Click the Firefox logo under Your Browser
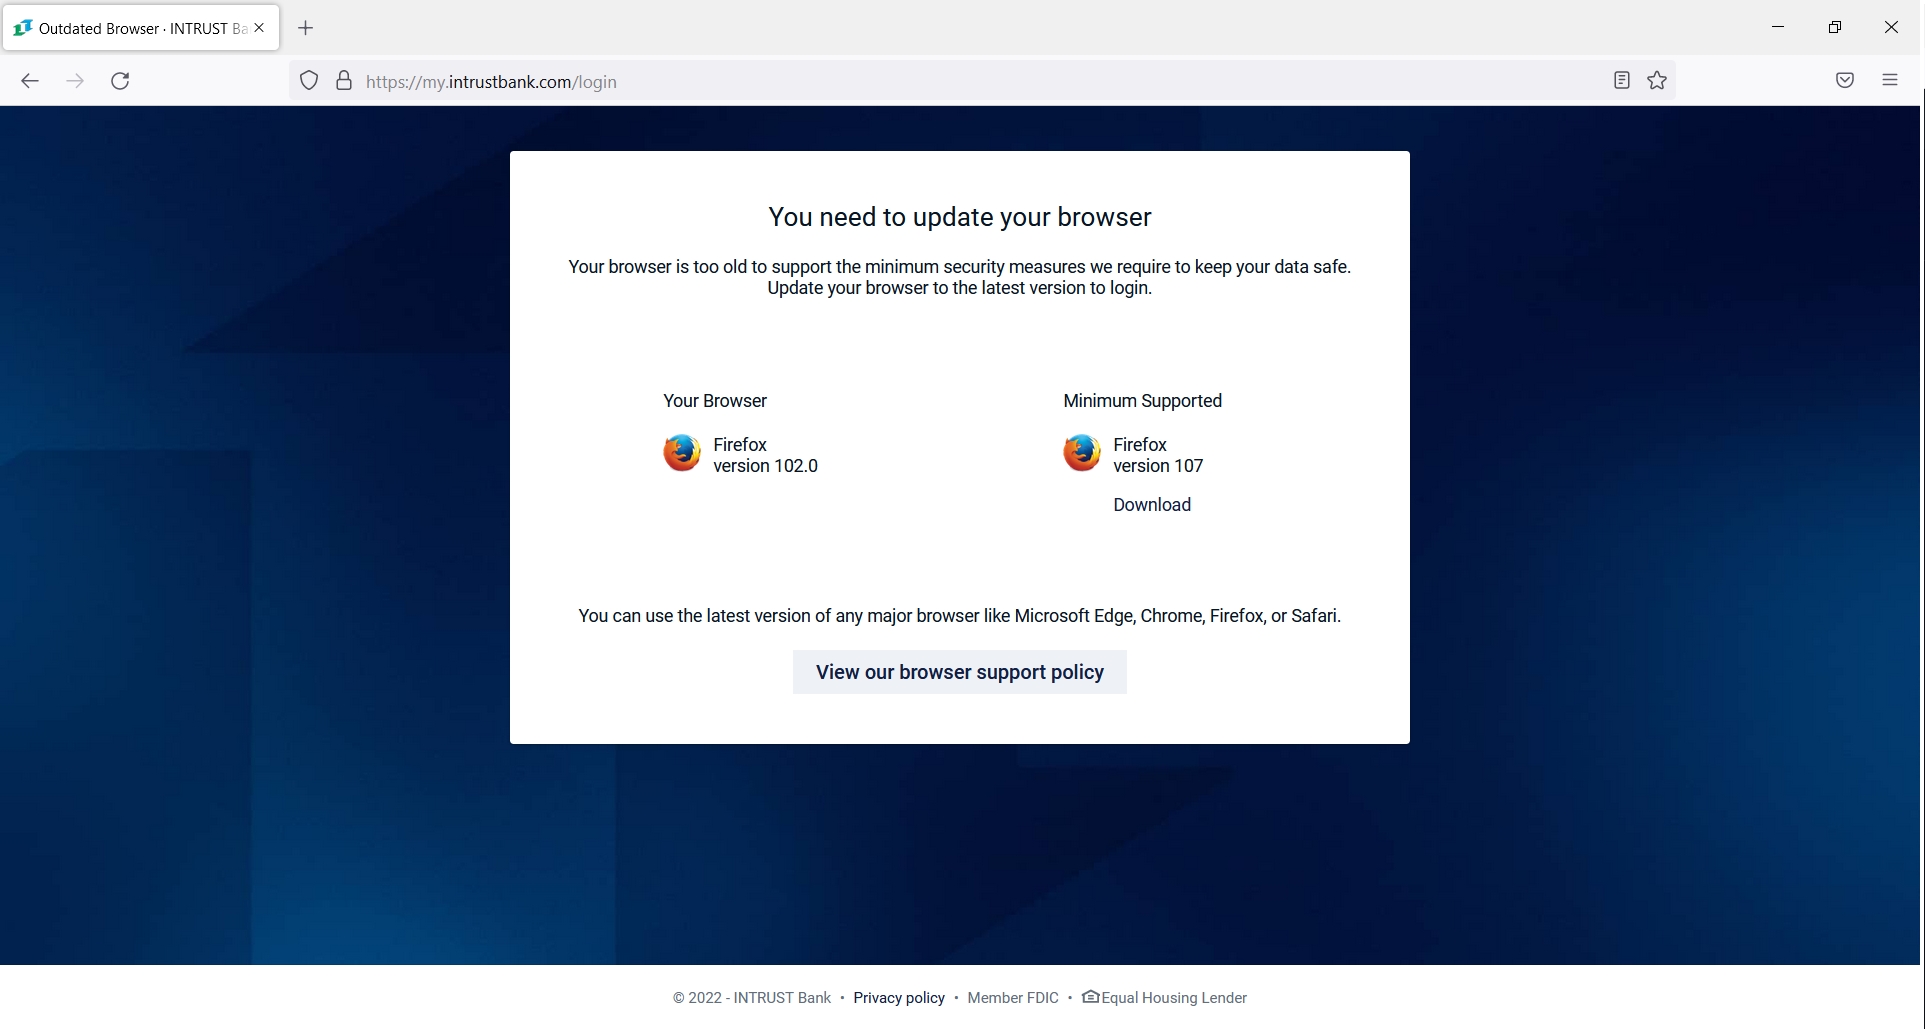 681,453
